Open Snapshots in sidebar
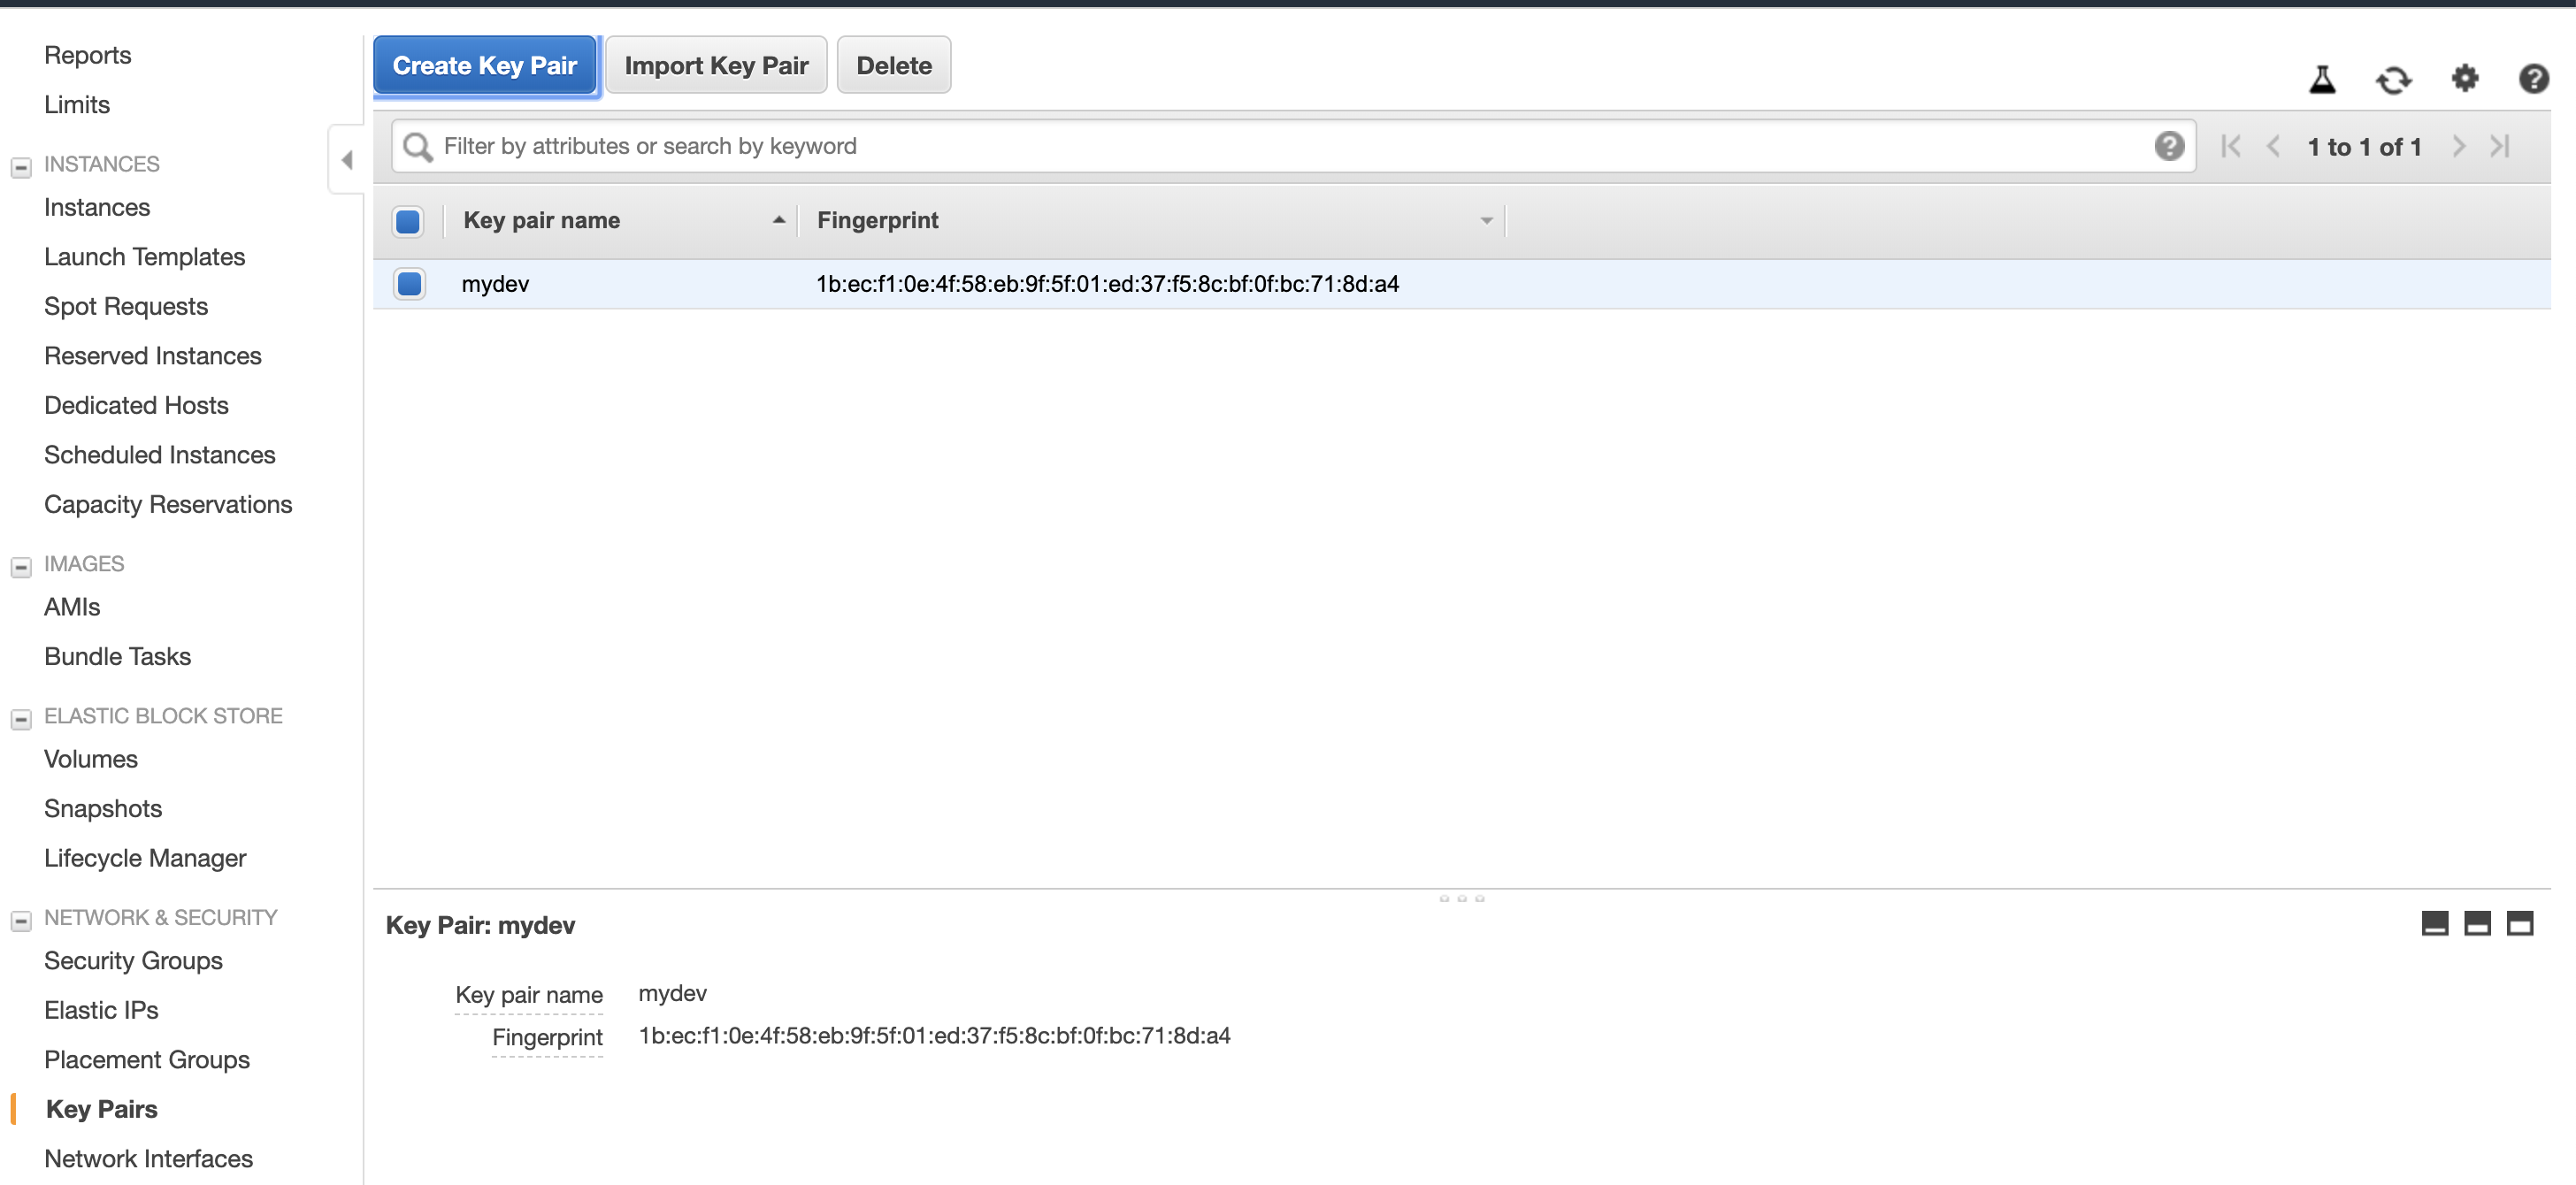Image resolution: width=2576 pixels, height=1185 pixels. [103, 808]
